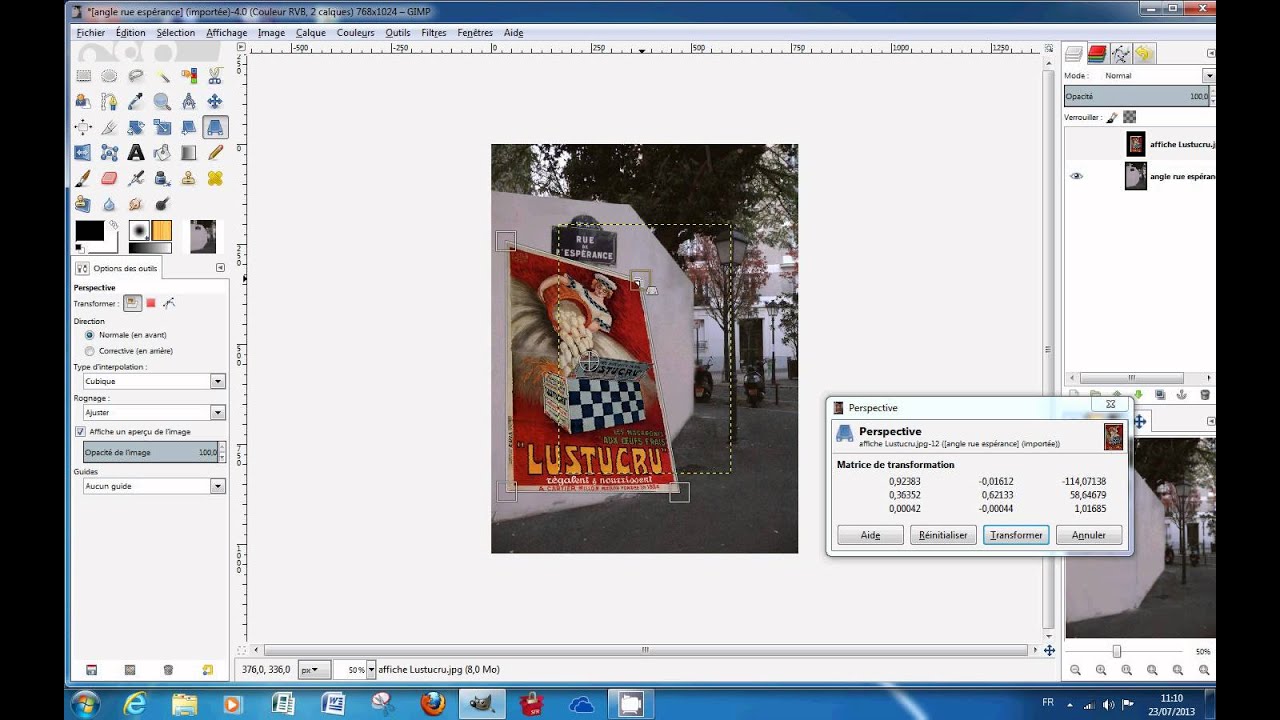Image resolution: width=1280 pixels, height=720 pixels.
Task: Select the Fuzzy Select magic wand tool
Action: pyautogui.click(x=162, y=75)
